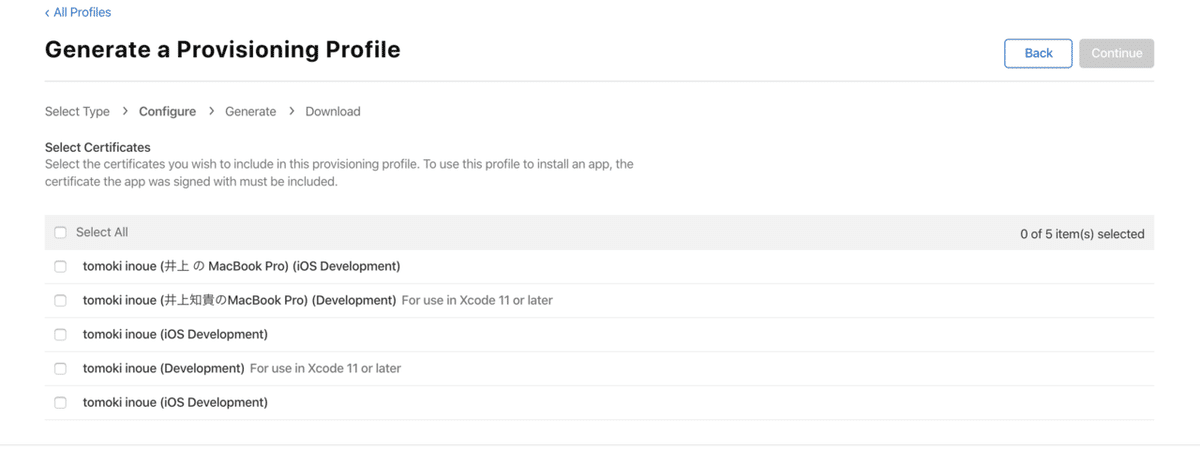Go to the Select Type step

click(x=77, y=112)
